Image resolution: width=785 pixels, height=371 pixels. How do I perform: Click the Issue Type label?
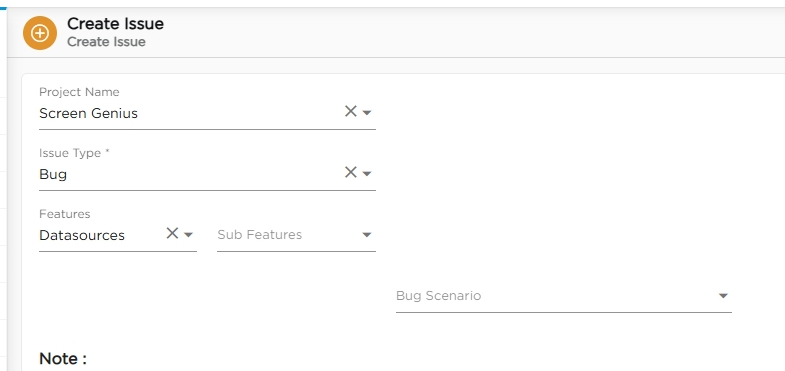[x=74, y=153]
